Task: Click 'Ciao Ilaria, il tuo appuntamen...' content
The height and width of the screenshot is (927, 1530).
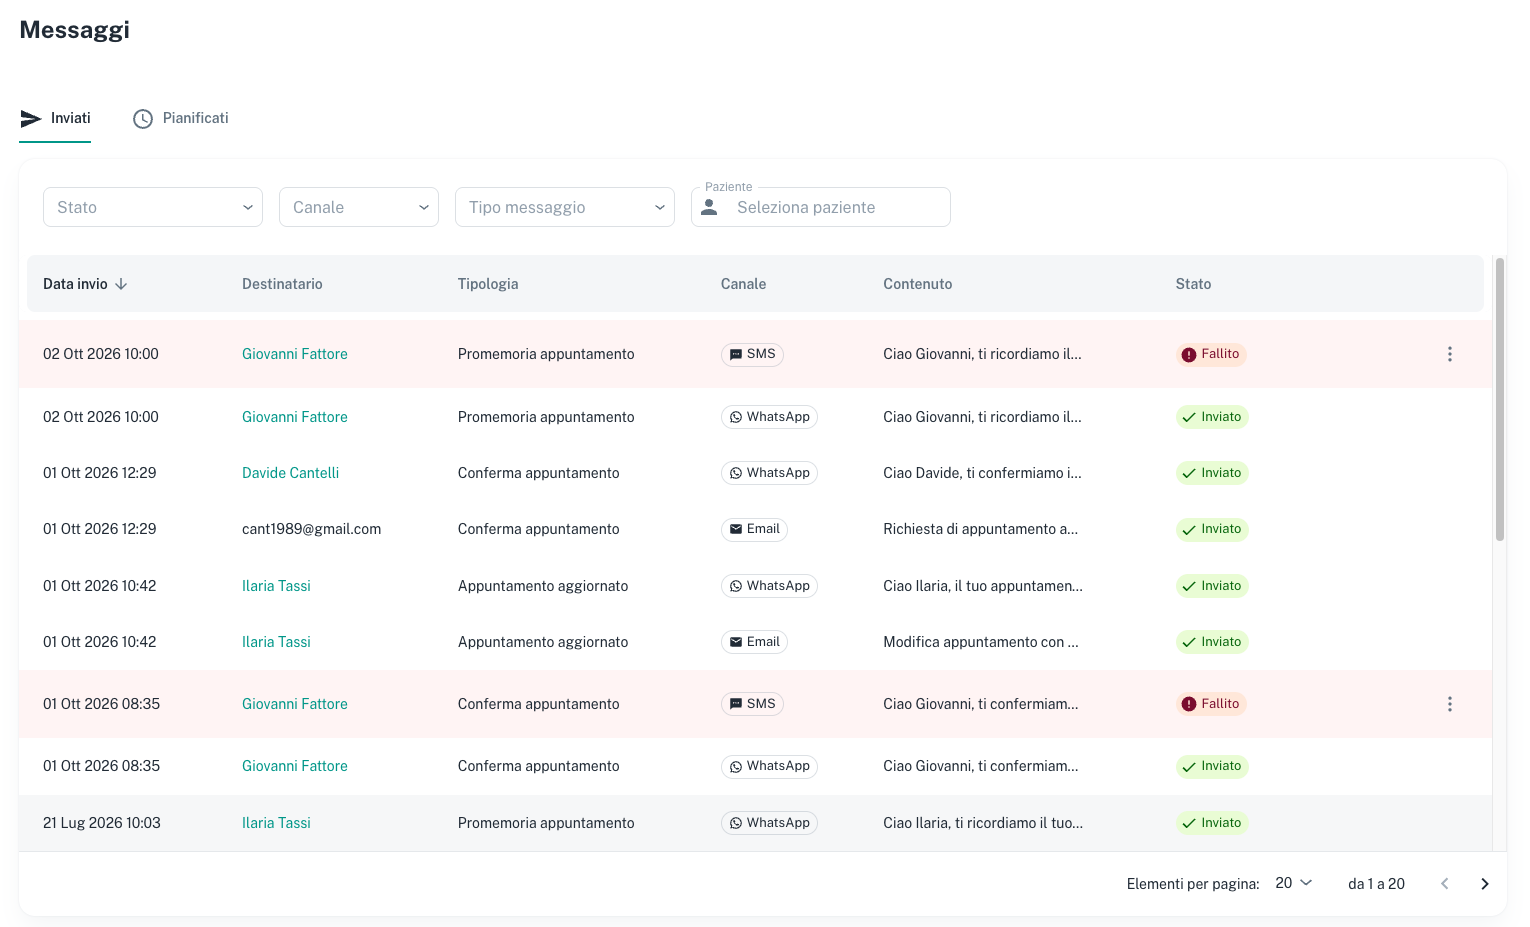Action: pyautogui.click(x=983, y=586)
